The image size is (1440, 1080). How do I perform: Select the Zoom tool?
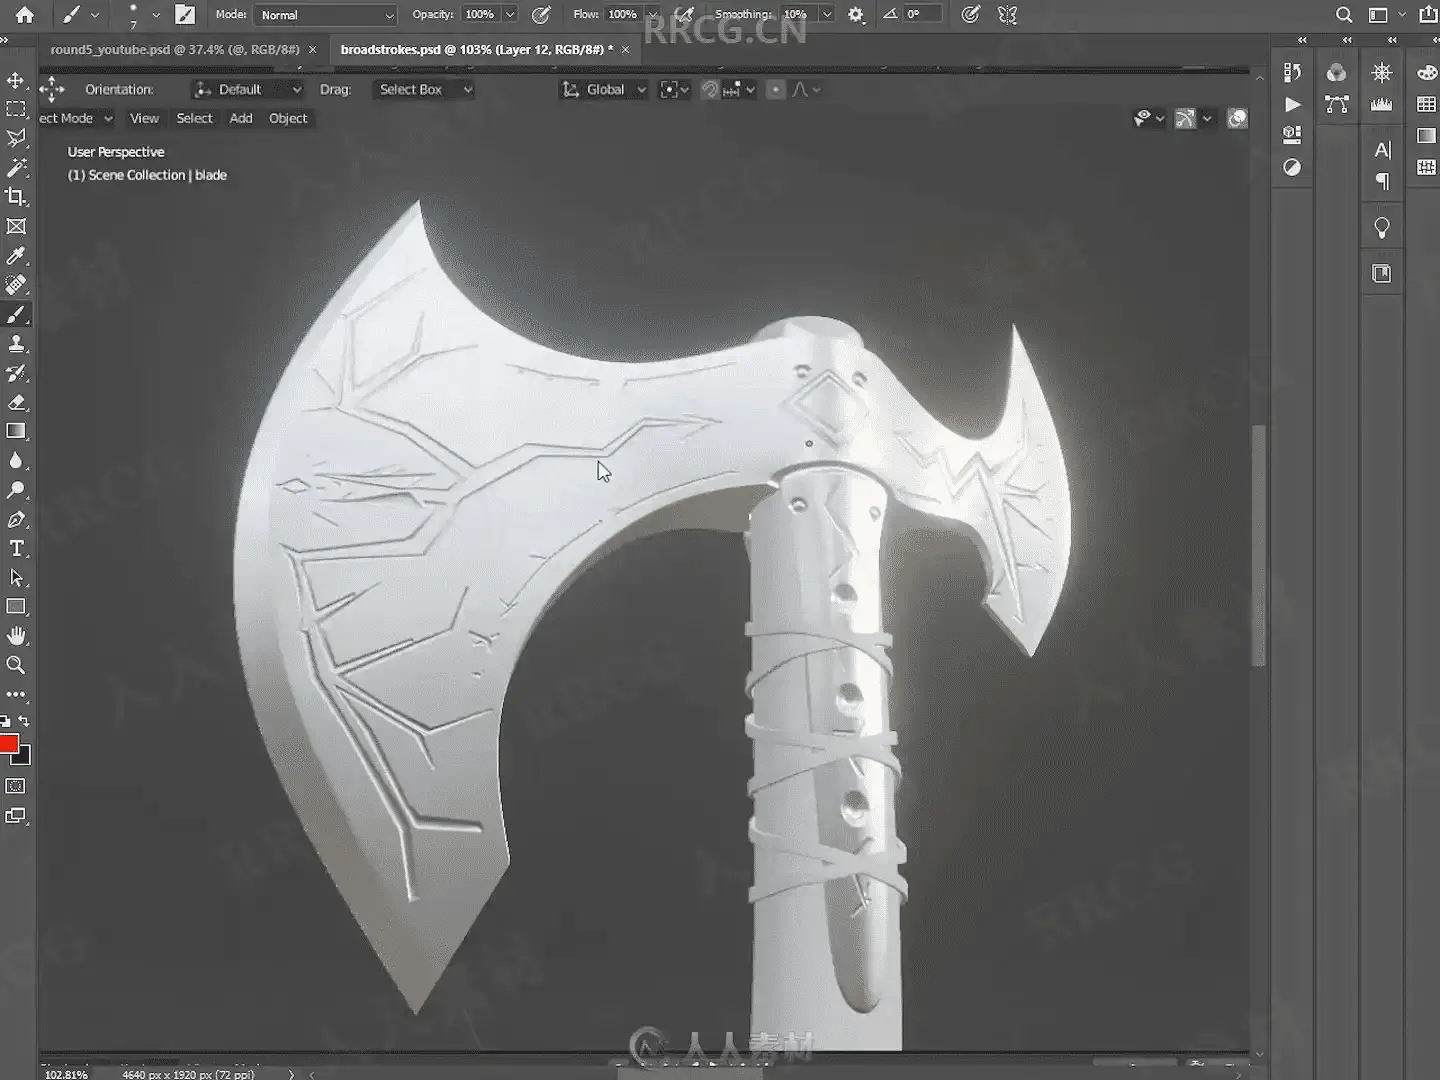(16, 665)
